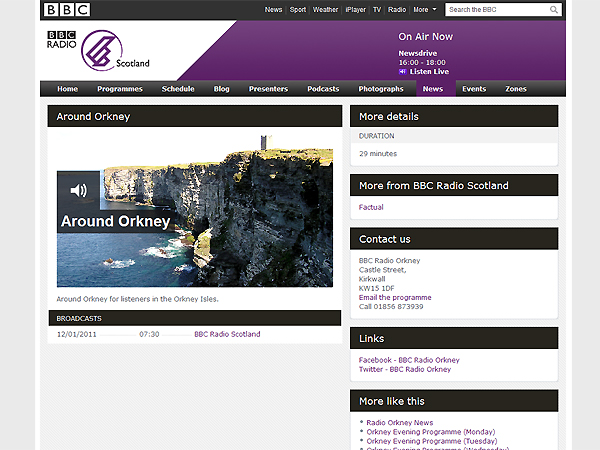Open Orkney Evening Programme (Tuesday) link
The height and width of the screenshot is (450, 600).
click(x=432, y=441)
